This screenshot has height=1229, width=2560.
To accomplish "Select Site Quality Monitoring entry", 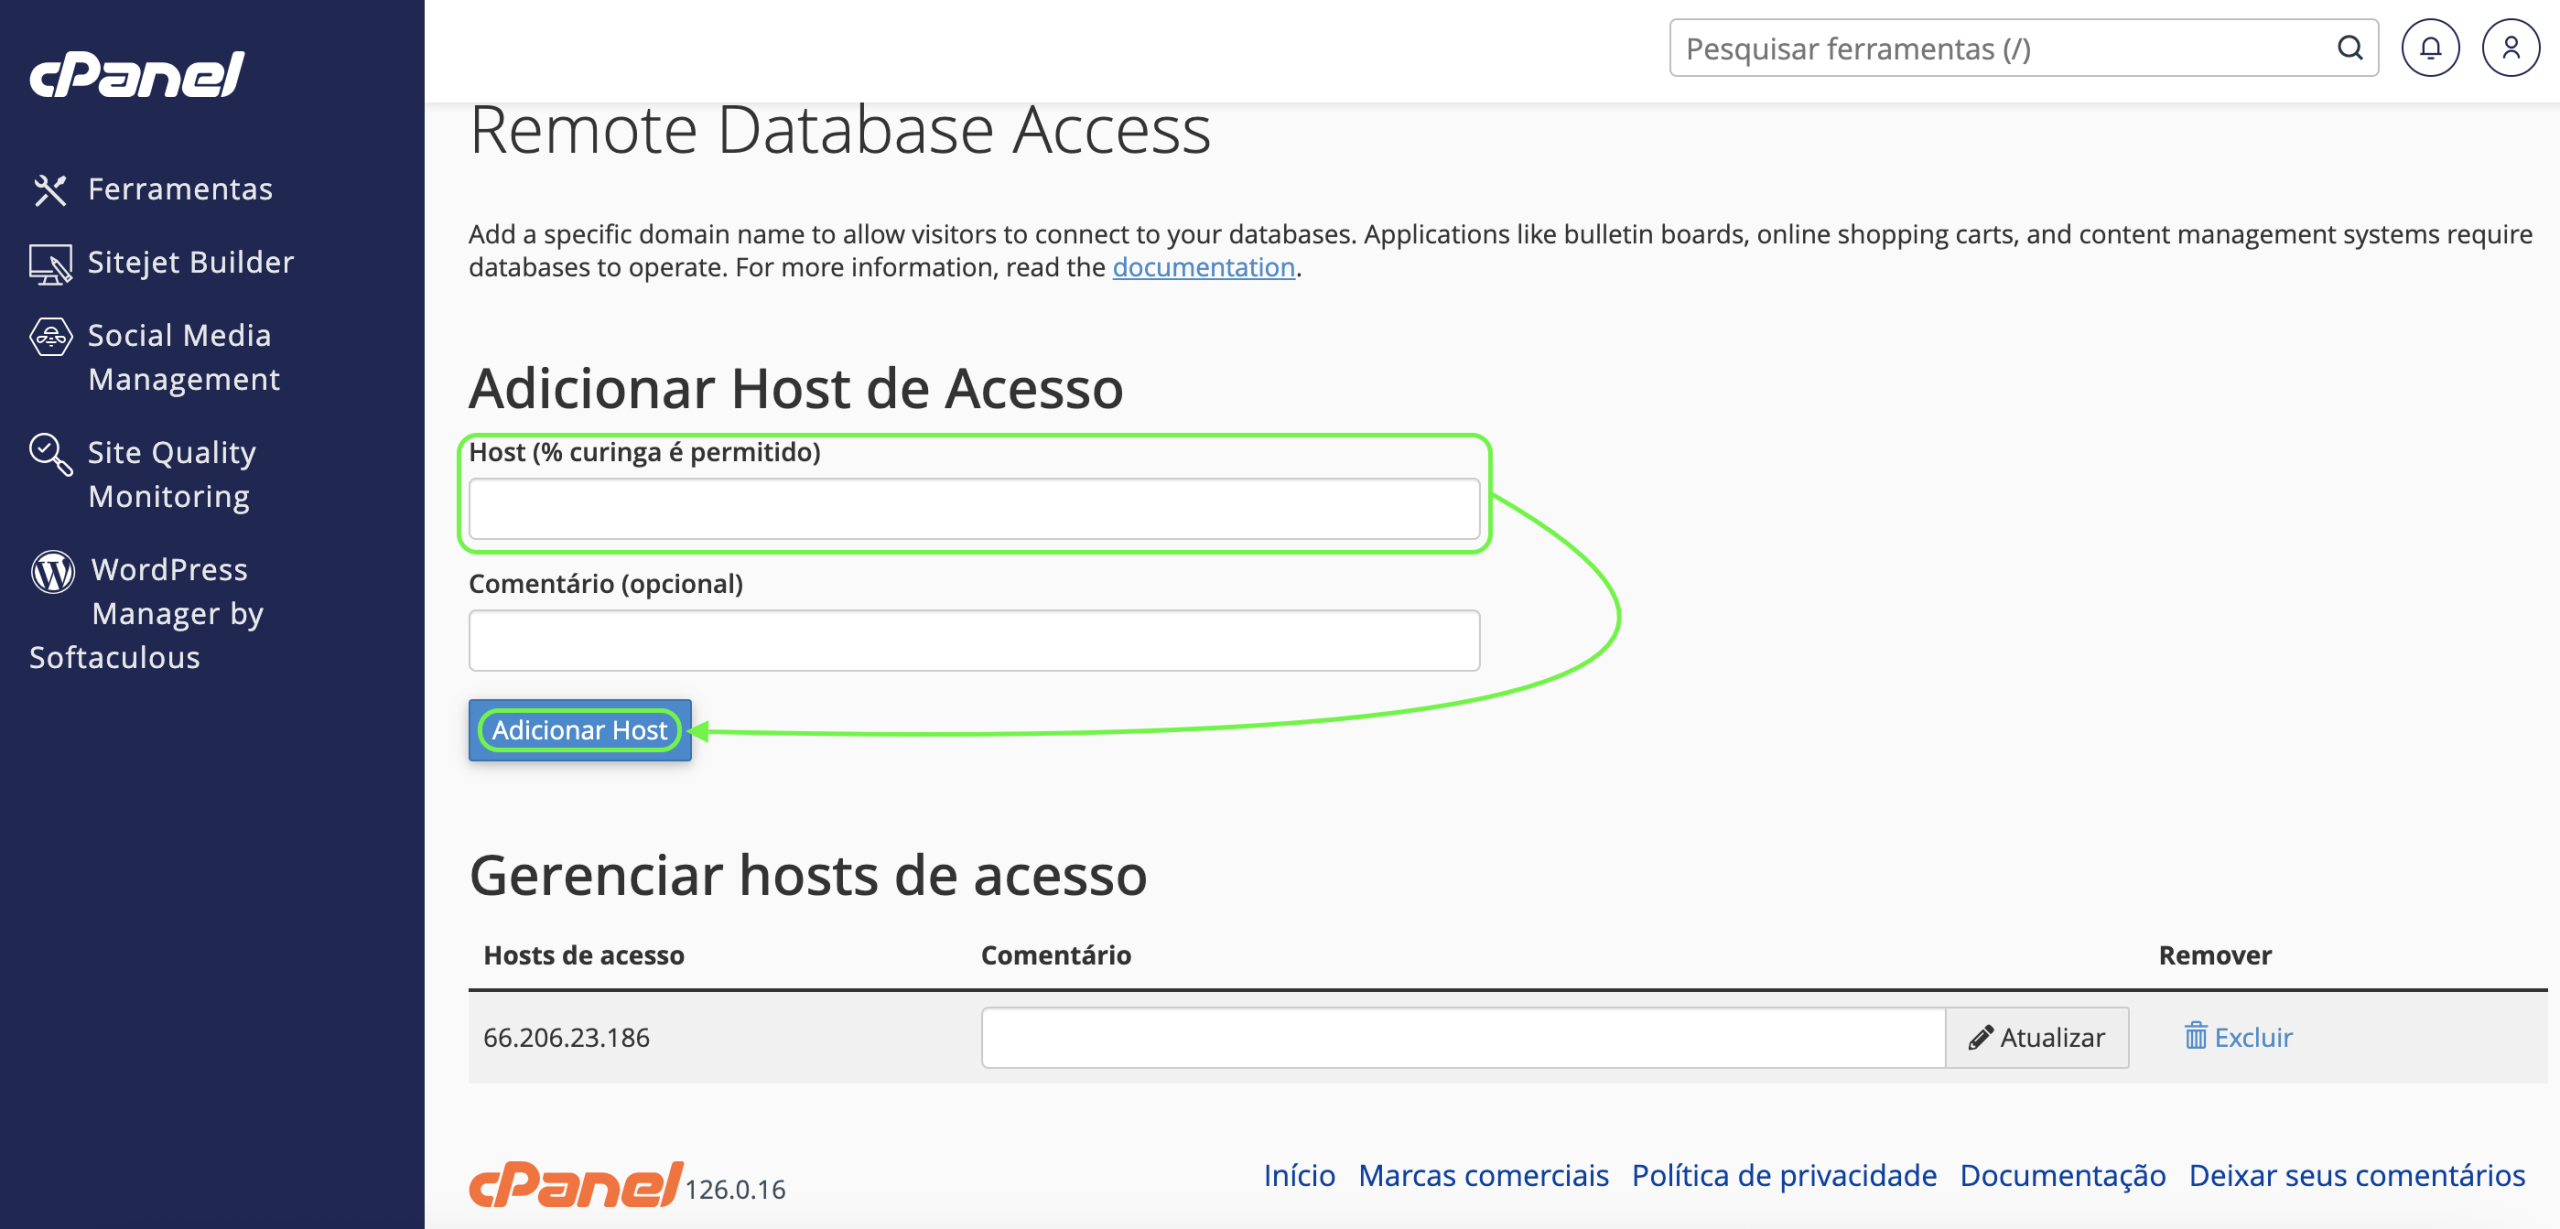I will 172,474.
